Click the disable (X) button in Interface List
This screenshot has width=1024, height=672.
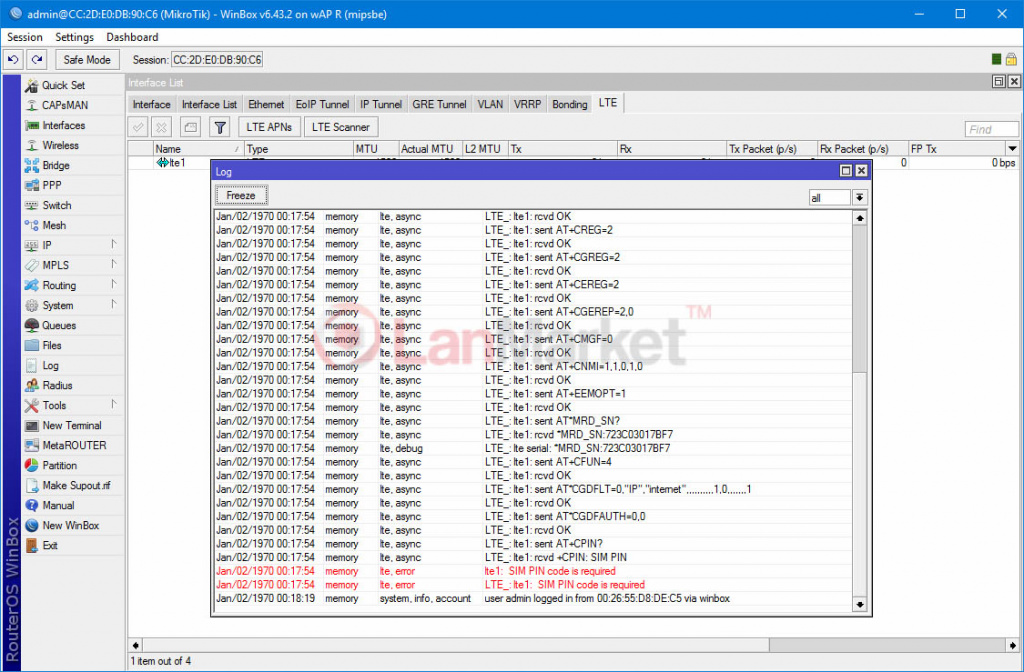162,127
